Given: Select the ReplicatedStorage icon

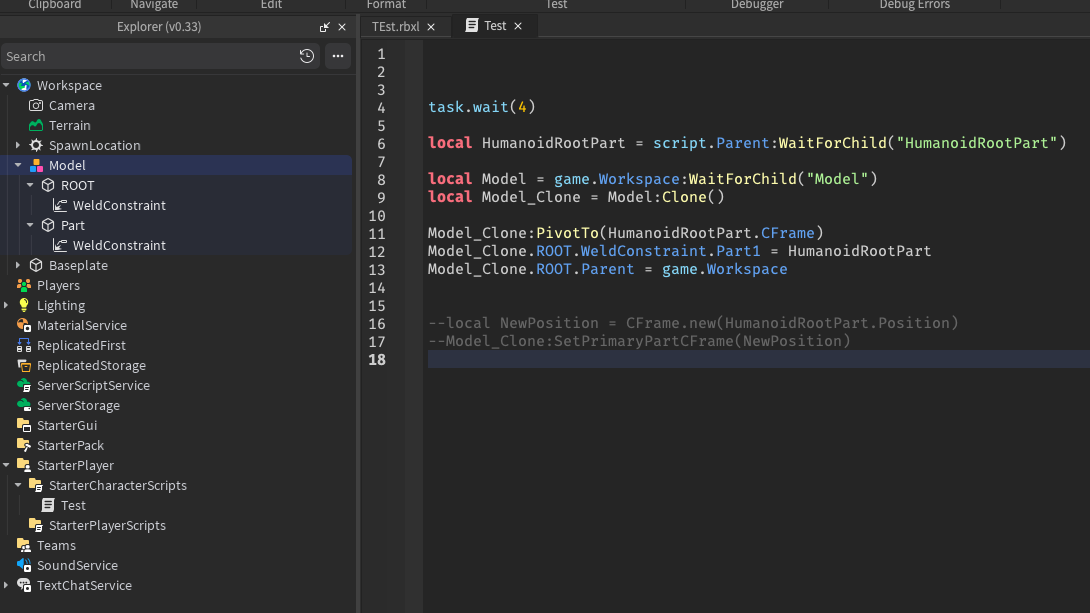Looking at the screenshot, I should click(23, 365).
